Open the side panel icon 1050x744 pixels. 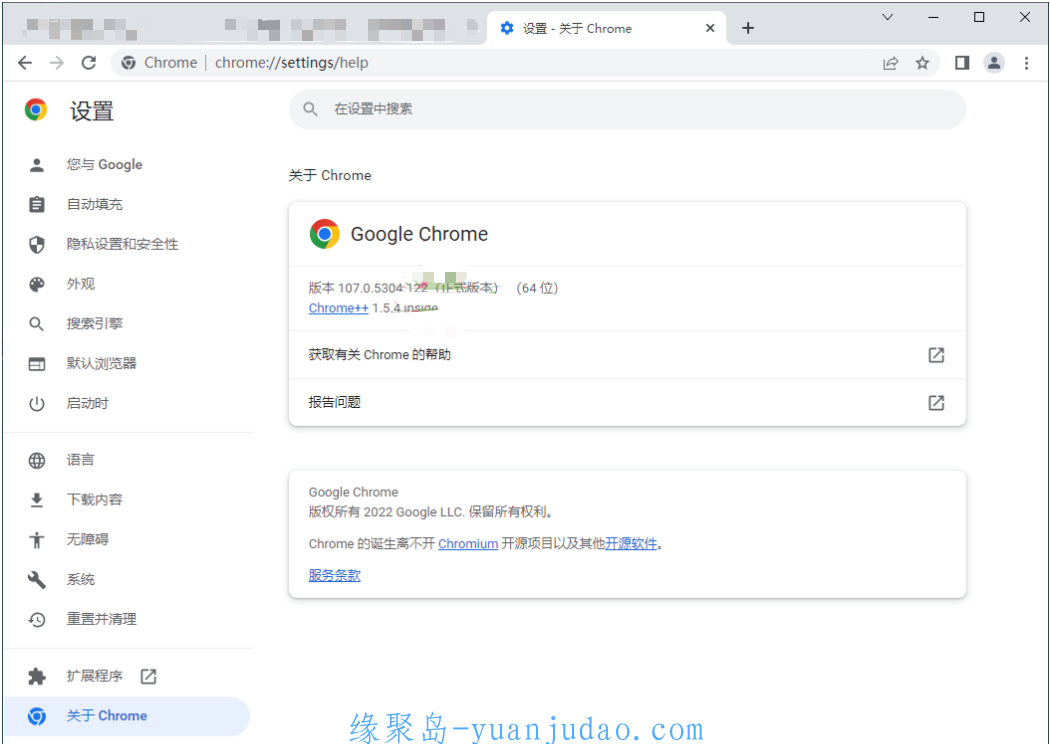point(962,63)
